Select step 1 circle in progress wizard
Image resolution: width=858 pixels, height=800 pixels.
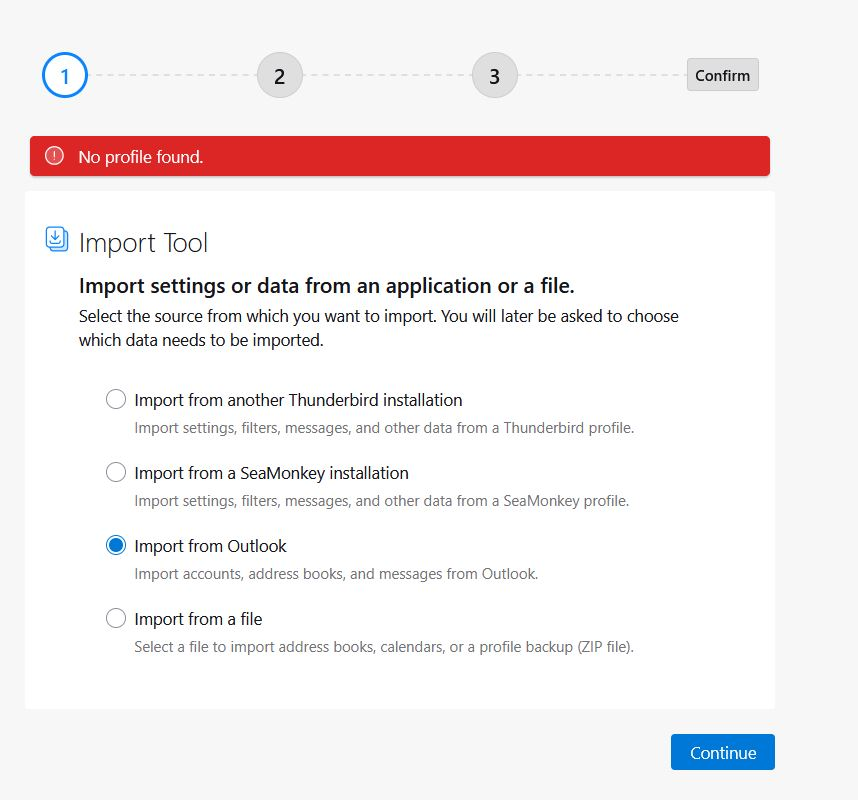pyautogui.click(x=65, y=76)
